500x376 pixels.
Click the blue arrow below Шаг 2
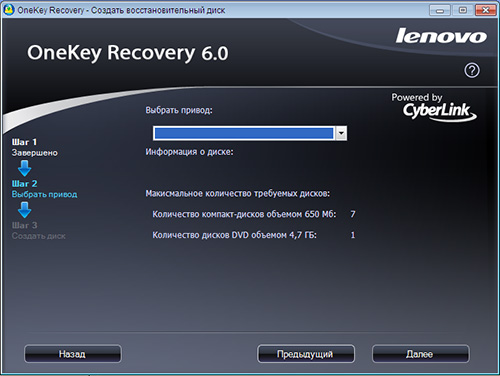click(x=25, y=210)
